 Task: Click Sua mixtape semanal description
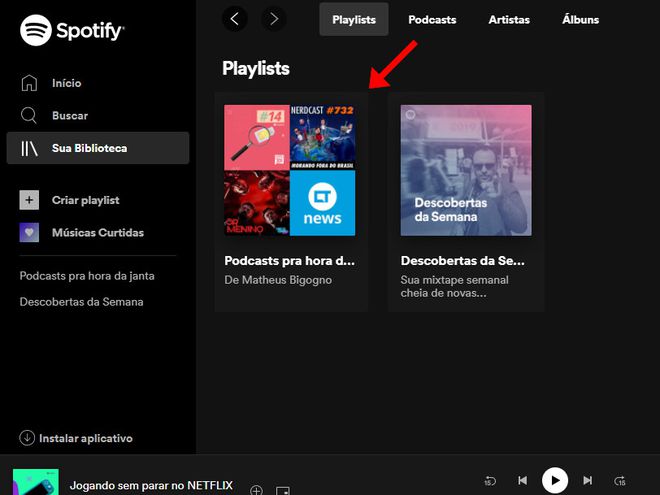455,286
